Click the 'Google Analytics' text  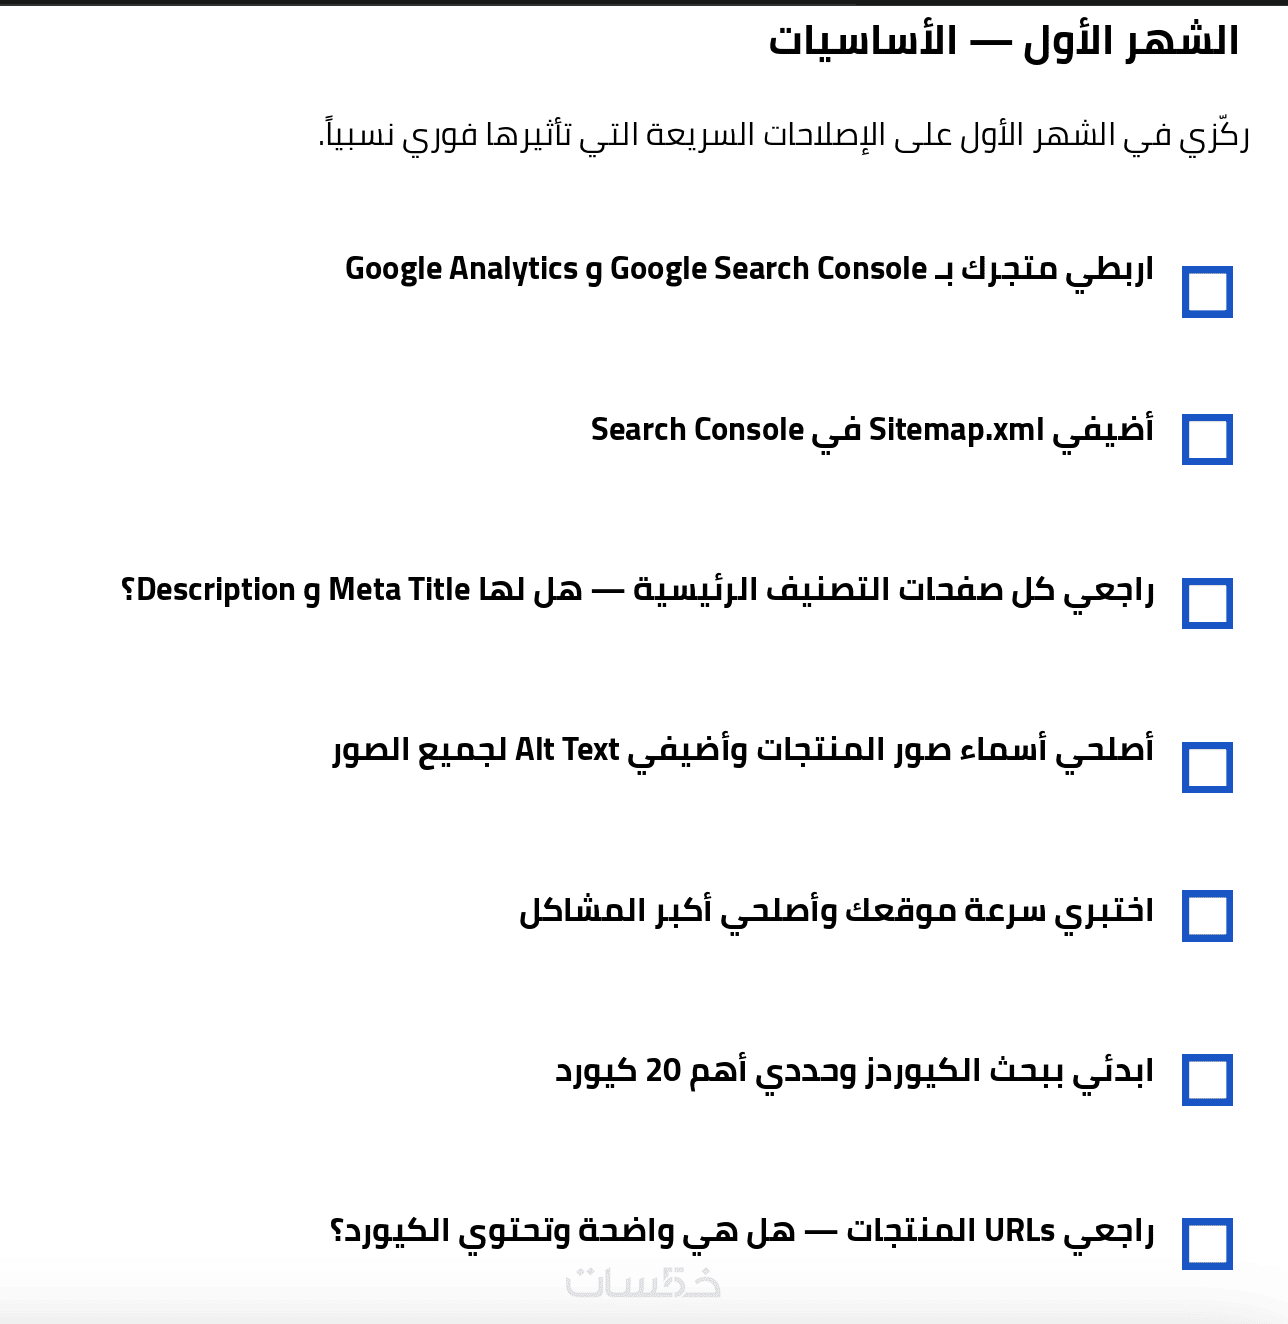[461, 269]
